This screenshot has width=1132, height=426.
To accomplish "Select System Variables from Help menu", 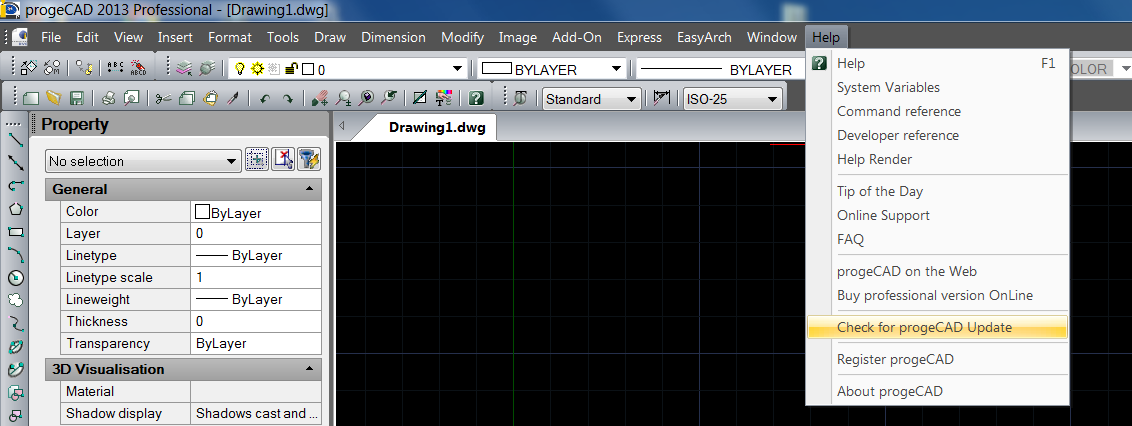I will (888, 87).
